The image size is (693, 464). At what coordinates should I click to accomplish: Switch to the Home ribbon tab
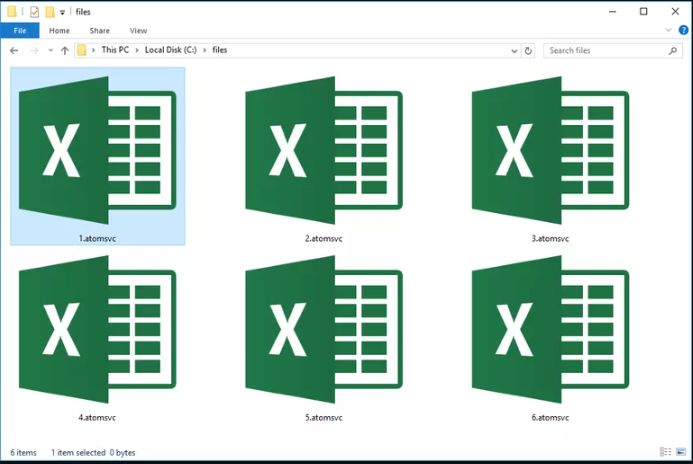point(59,30)
